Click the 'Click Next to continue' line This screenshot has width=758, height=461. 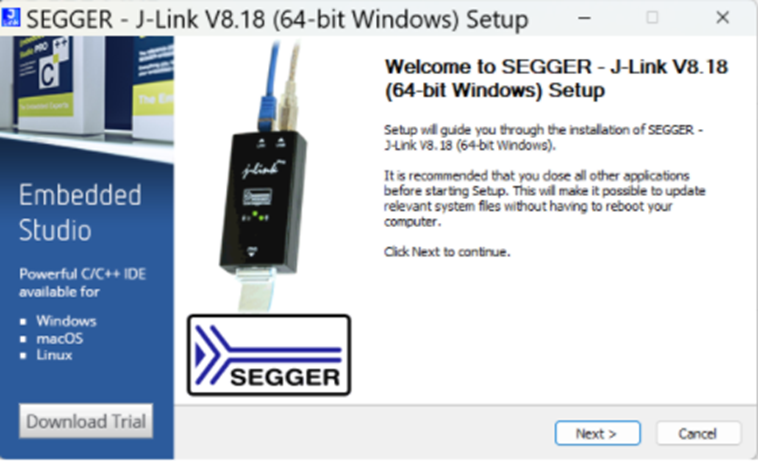point(447,252)
